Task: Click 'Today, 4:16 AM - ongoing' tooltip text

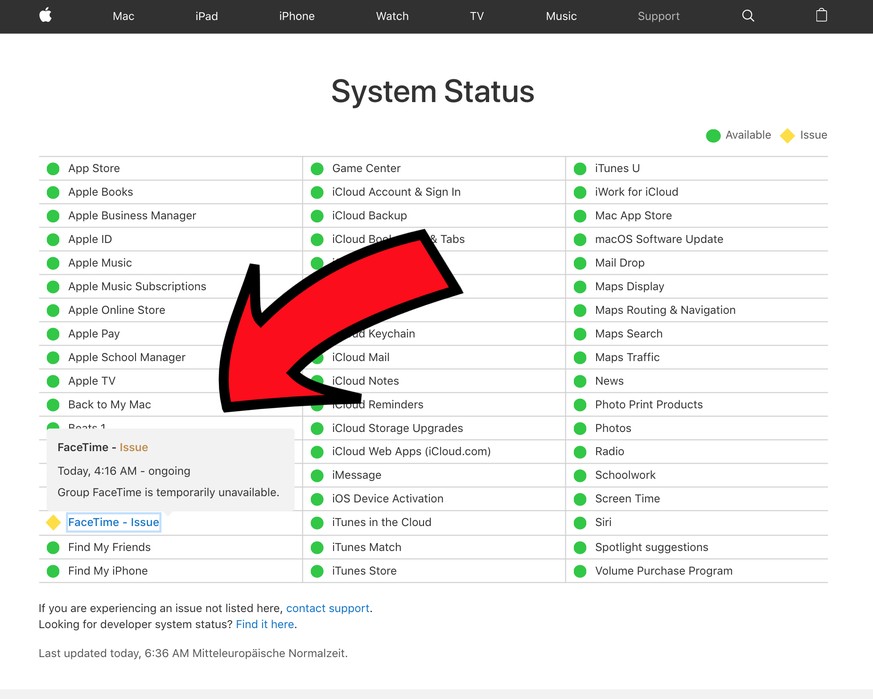Action: click(x=124, y=471)
